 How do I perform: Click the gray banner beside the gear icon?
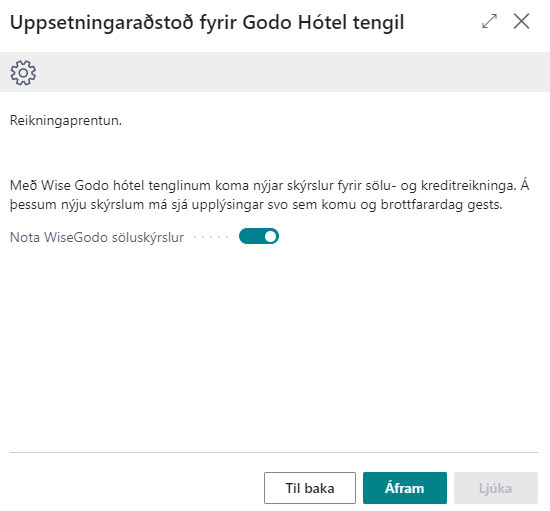pos(293,72)
